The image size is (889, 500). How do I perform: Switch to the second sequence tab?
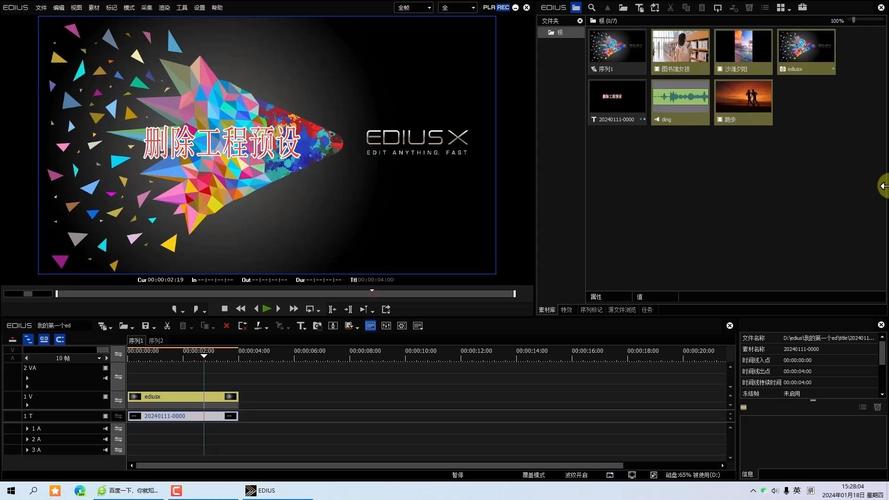[156, 341]
